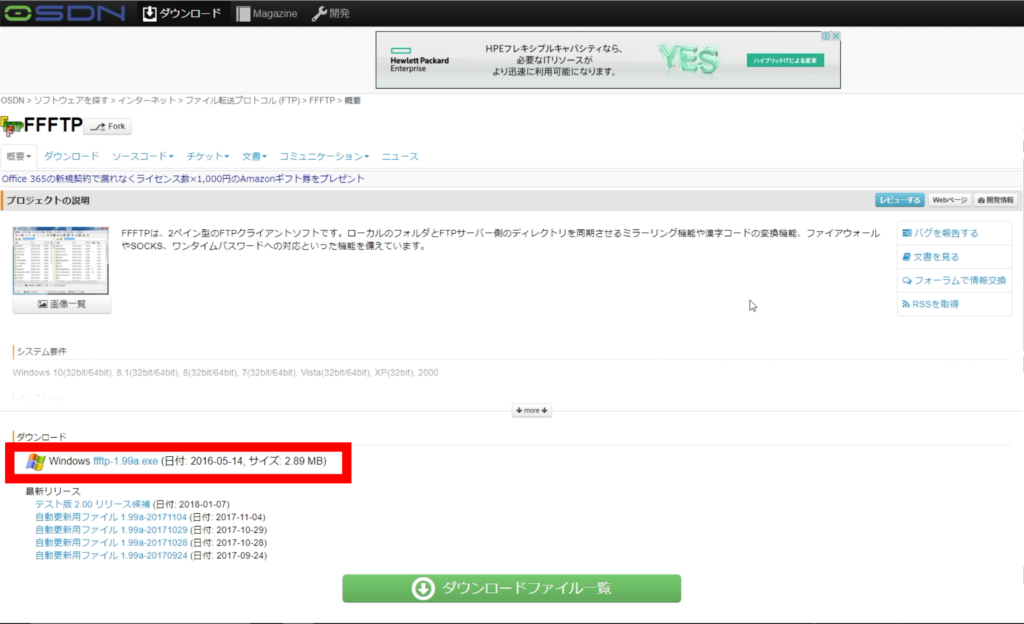Click RSSを取得 feed link
The width and height of the screenshot is (1024, 624).
[x=931, y=304]
